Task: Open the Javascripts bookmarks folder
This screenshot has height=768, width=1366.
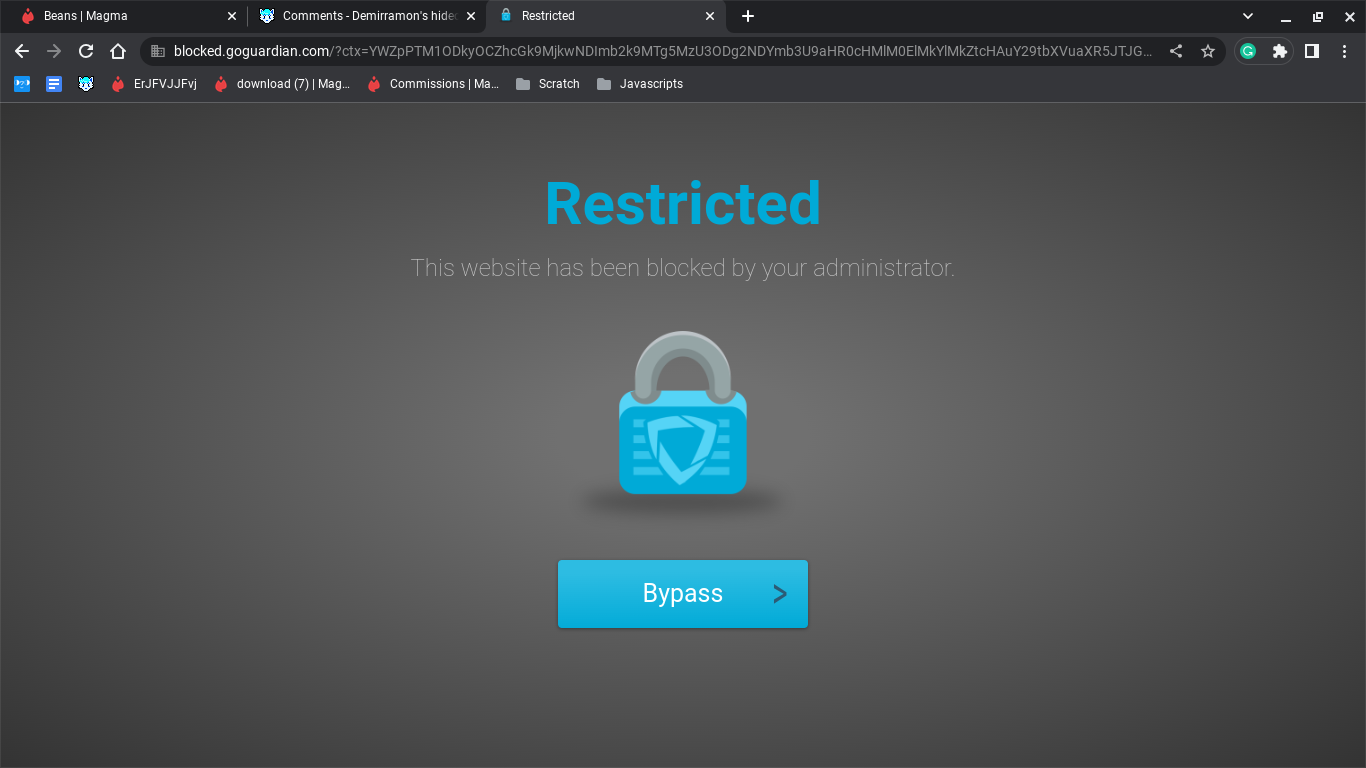Action: click(x=640, y=84)
